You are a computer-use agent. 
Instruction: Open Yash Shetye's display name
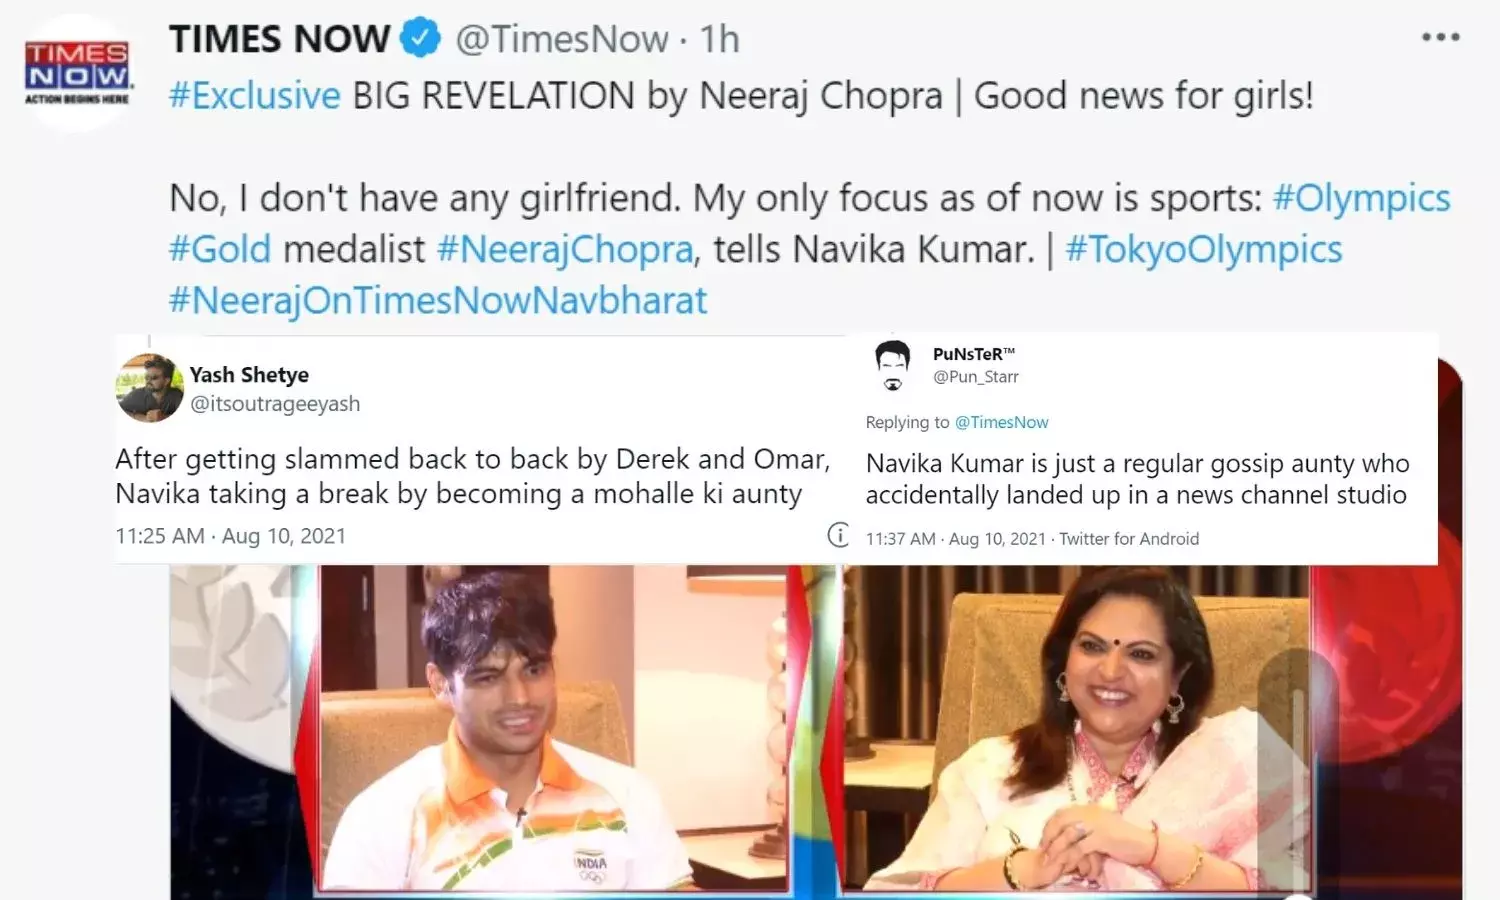pos(249,375)
